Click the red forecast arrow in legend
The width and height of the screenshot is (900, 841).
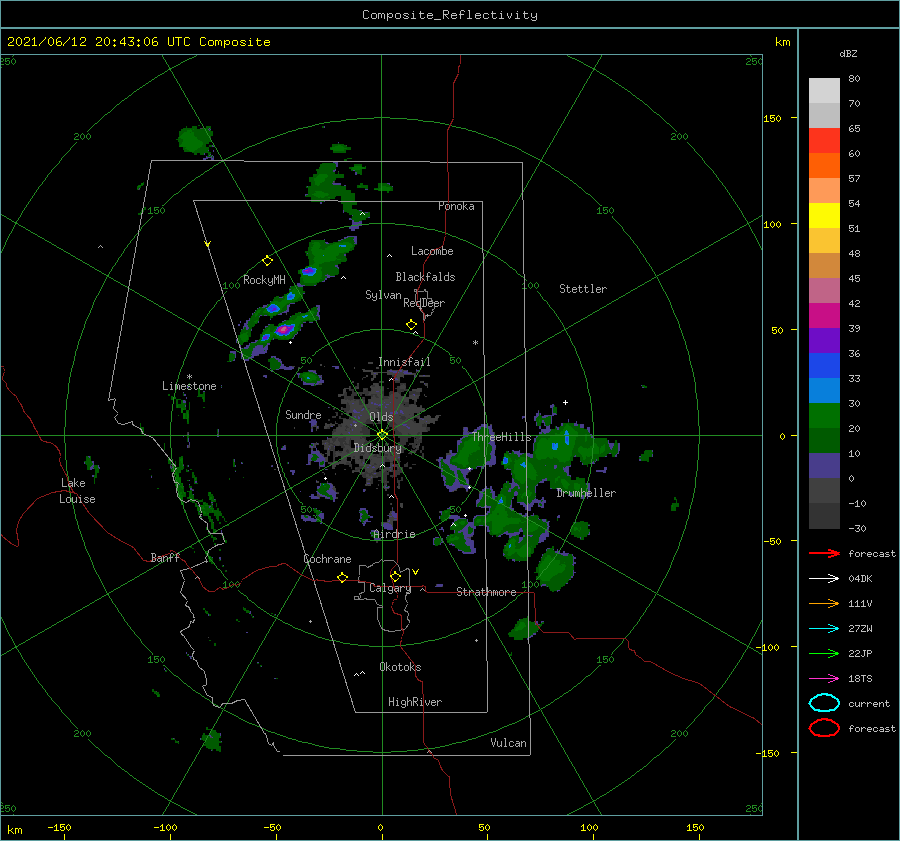[x=824, y=553]
